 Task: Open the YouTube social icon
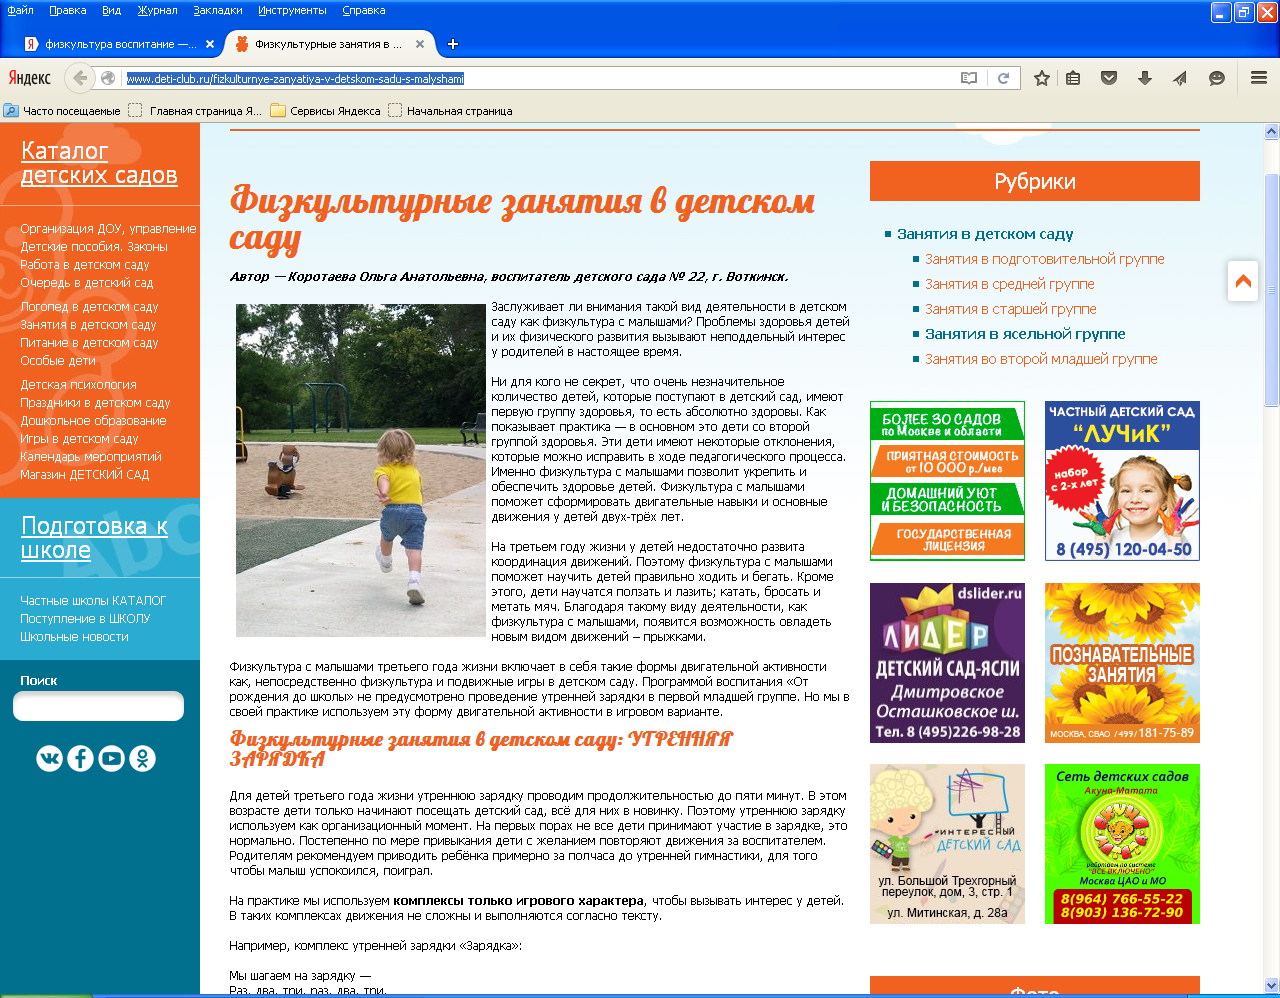[x=111, y=758]
